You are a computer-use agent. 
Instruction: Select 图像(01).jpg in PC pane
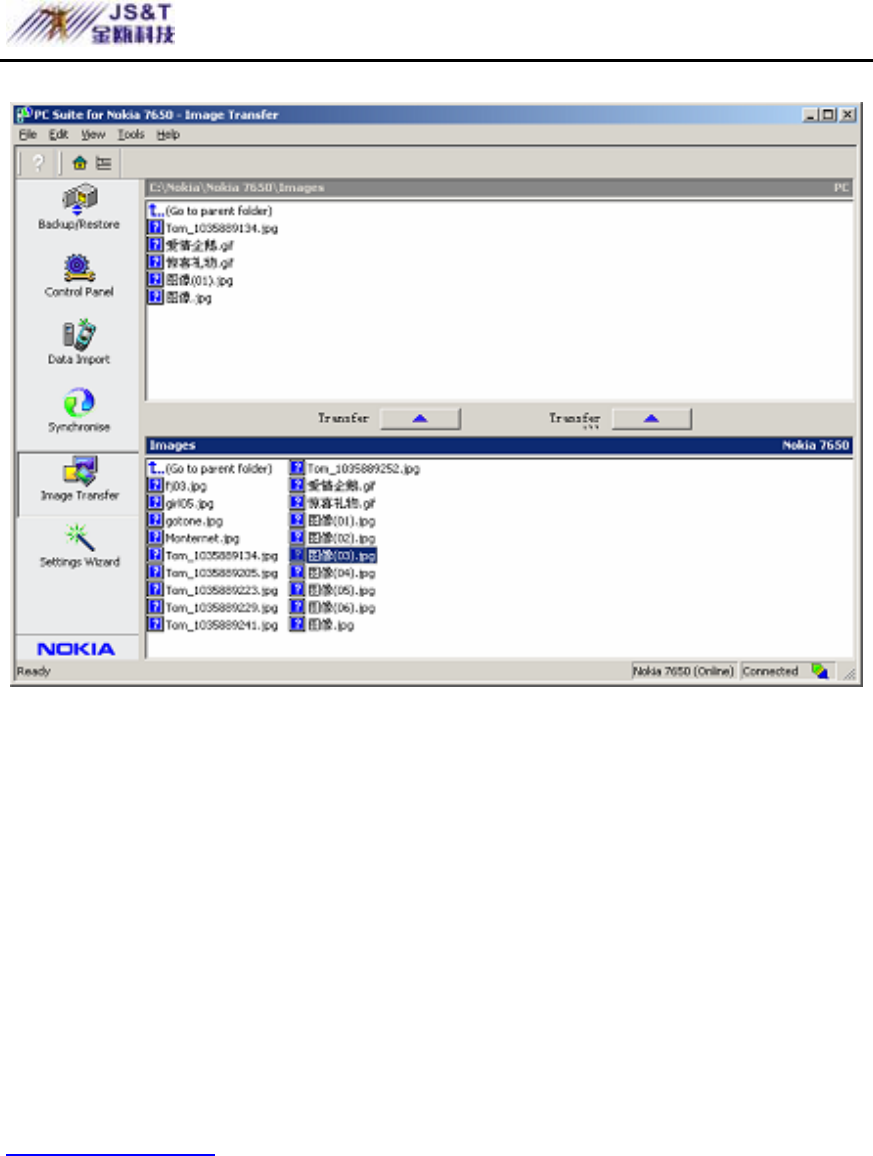191,281
